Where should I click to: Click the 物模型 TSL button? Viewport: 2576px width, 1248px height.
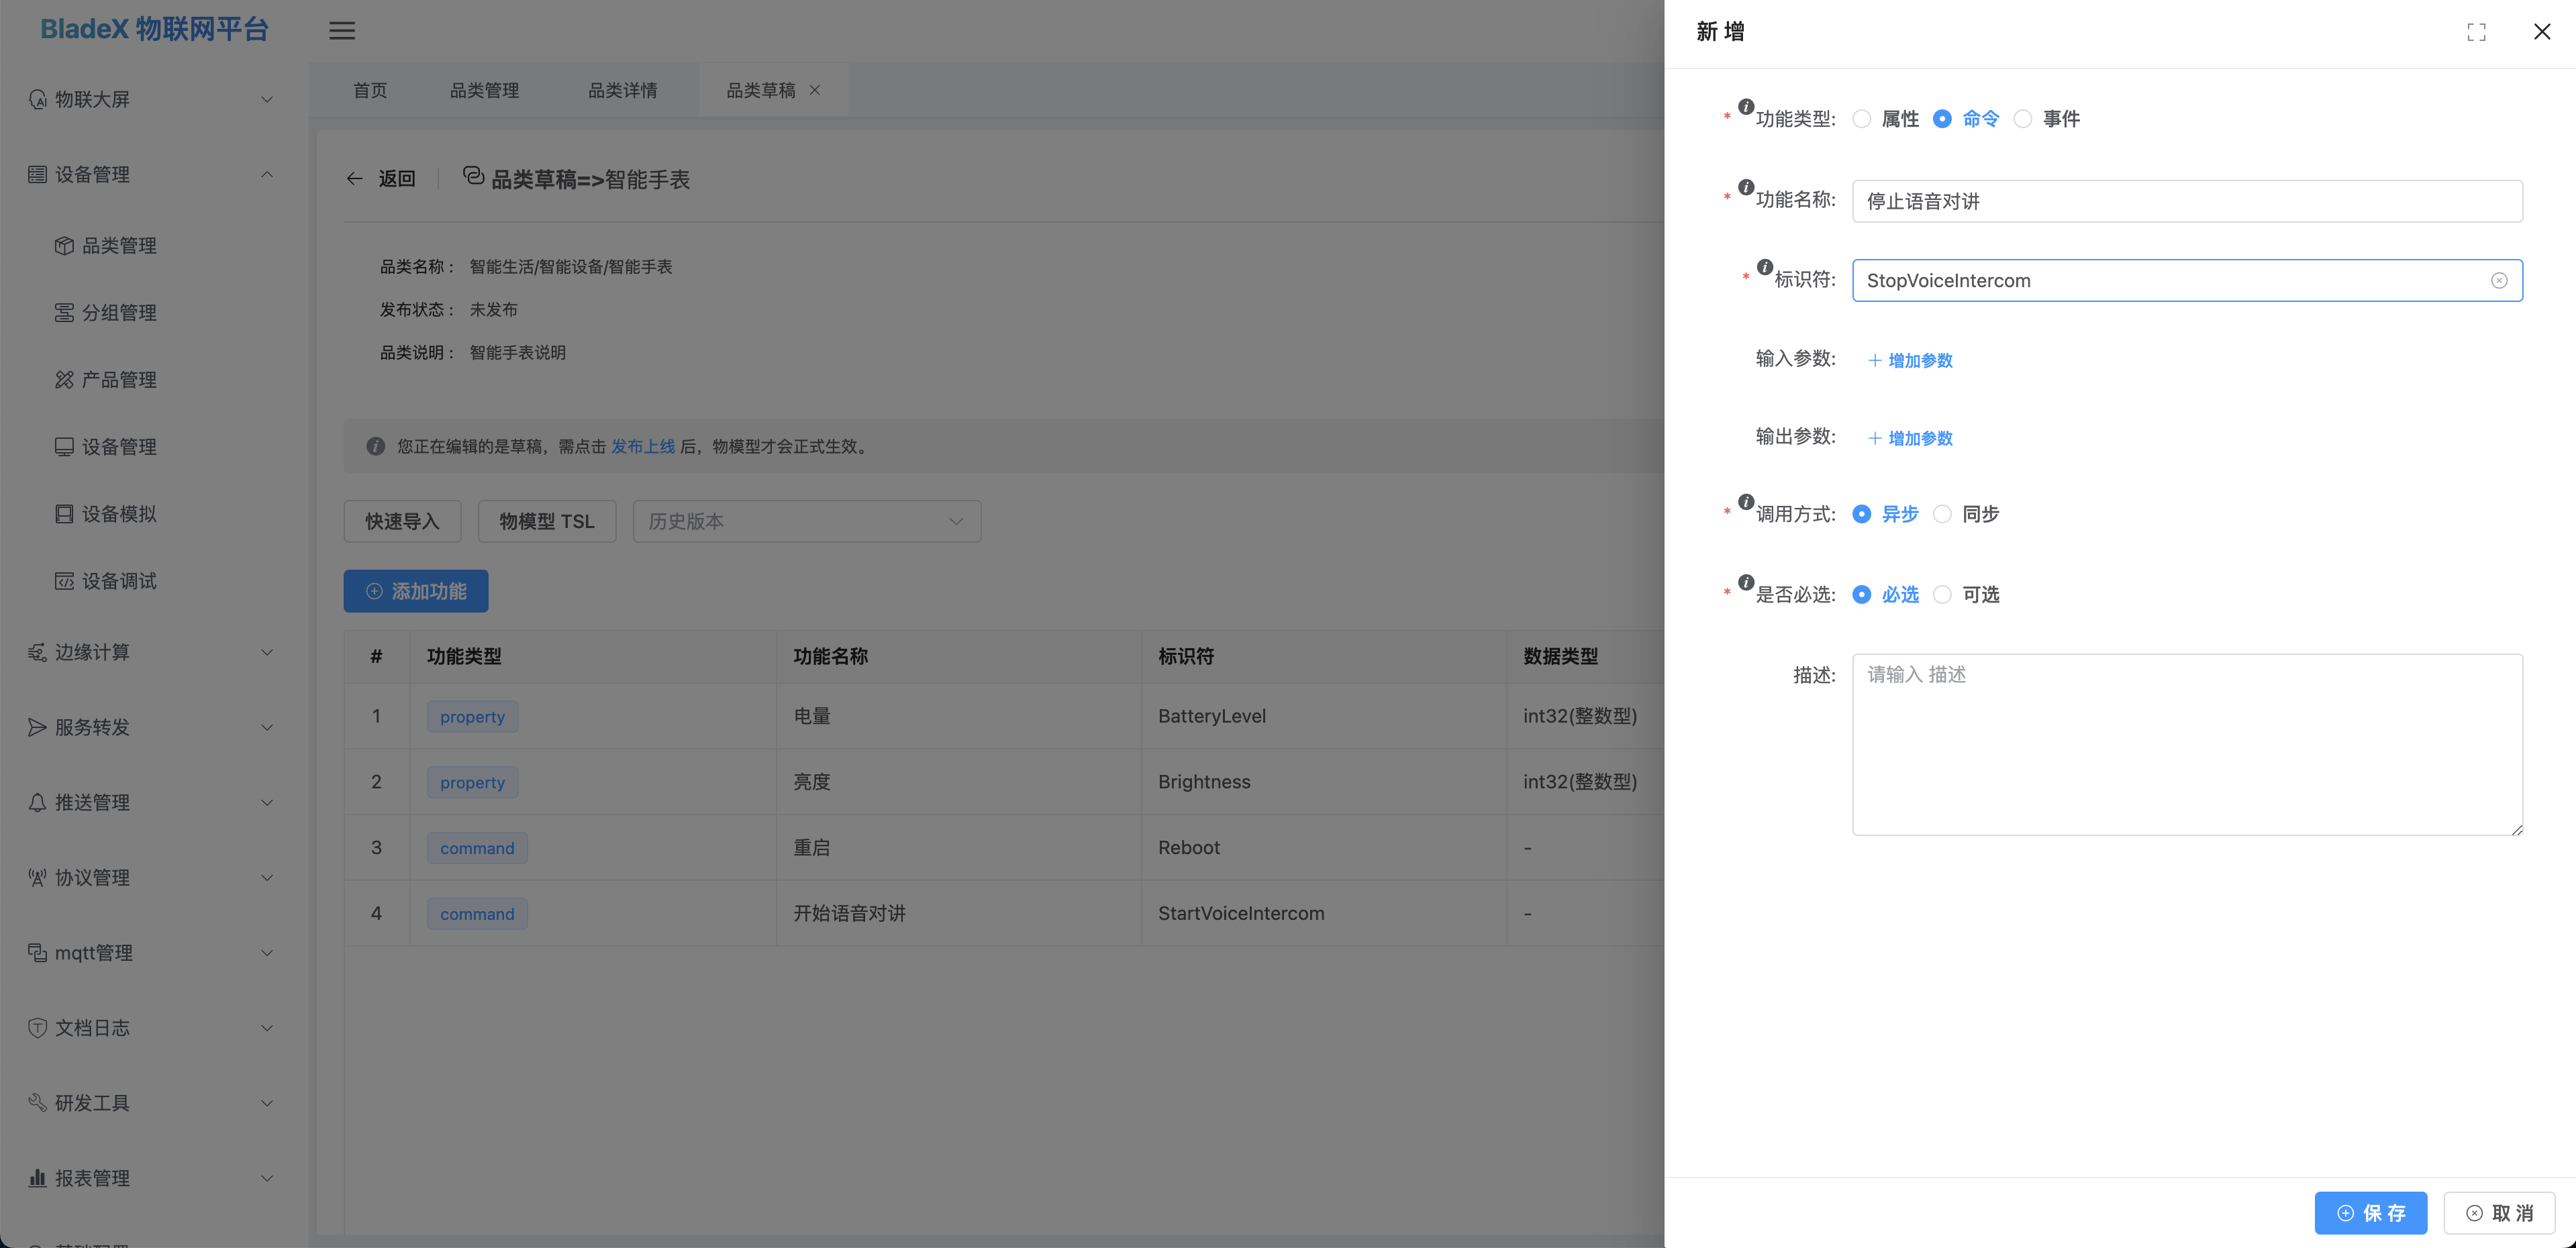pos(547,521)
